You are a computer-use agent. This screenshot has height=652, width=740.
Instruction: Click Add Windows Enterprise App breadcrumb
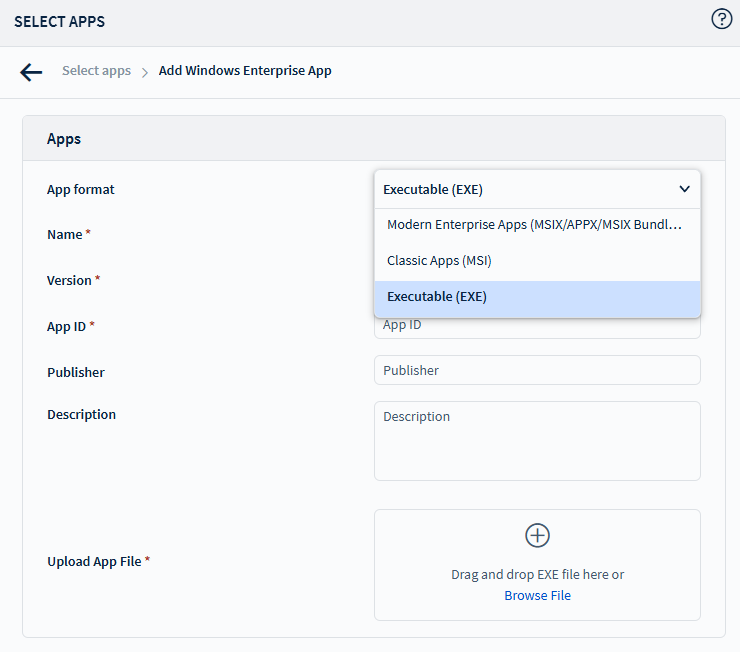pyautogui.click(x=245, y=71)
